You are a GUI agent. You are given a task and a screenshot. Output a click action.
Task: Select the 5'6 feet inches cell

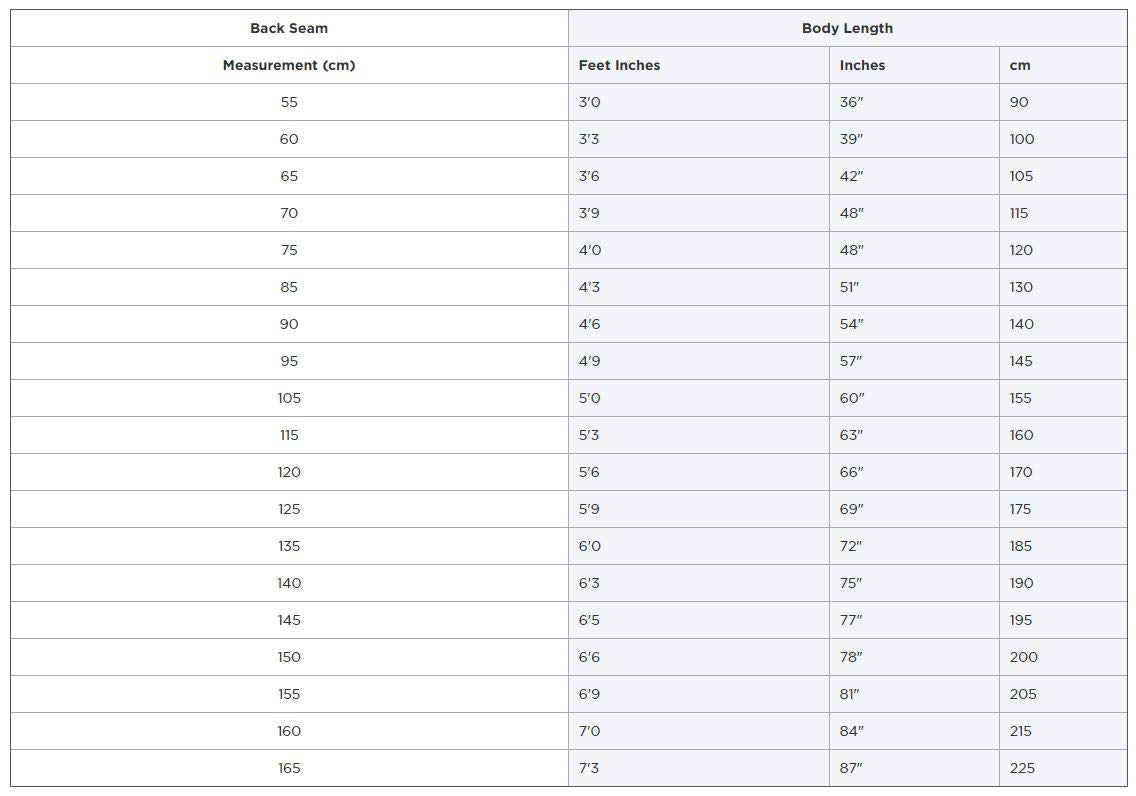(x=590, y=472)
